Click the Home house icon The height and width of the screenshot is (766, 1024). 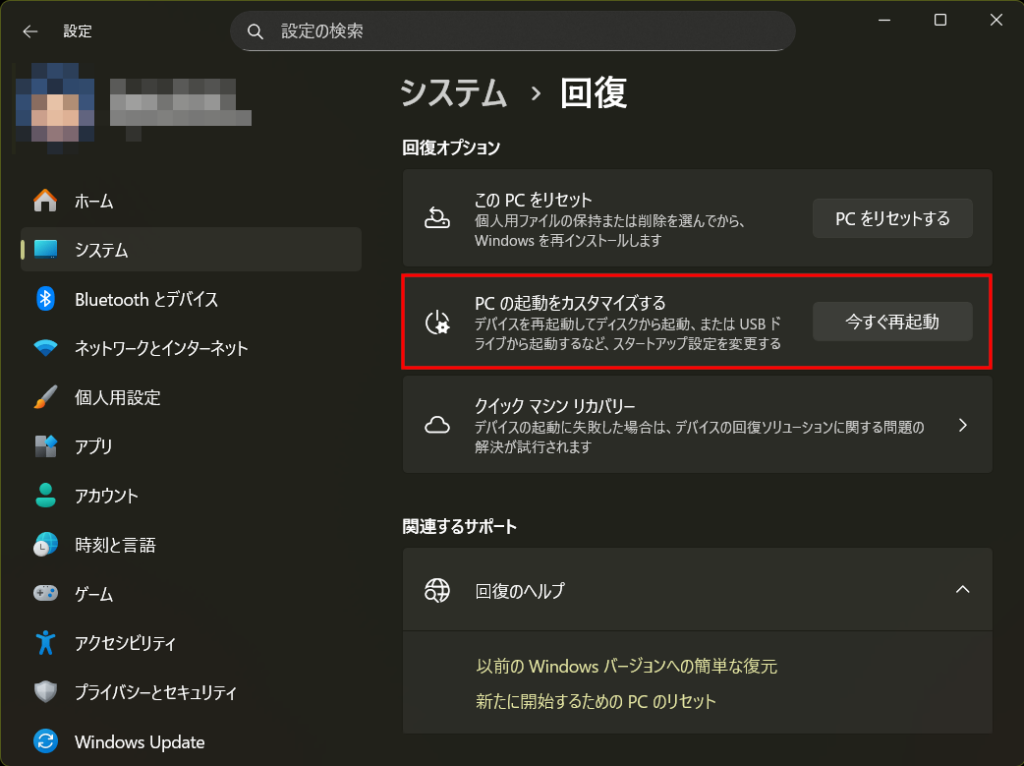(x=45, y=200)
